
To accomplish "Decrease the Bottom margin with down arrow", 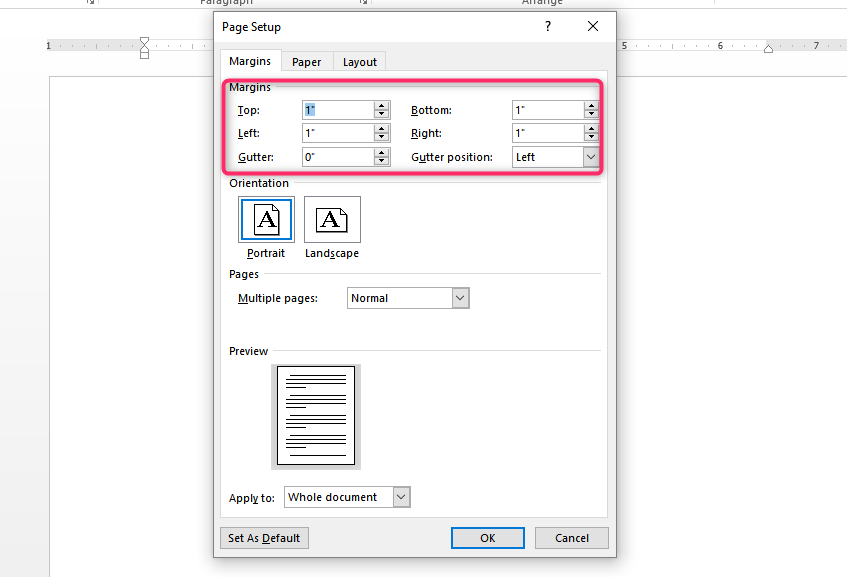I will click(591, 114).
